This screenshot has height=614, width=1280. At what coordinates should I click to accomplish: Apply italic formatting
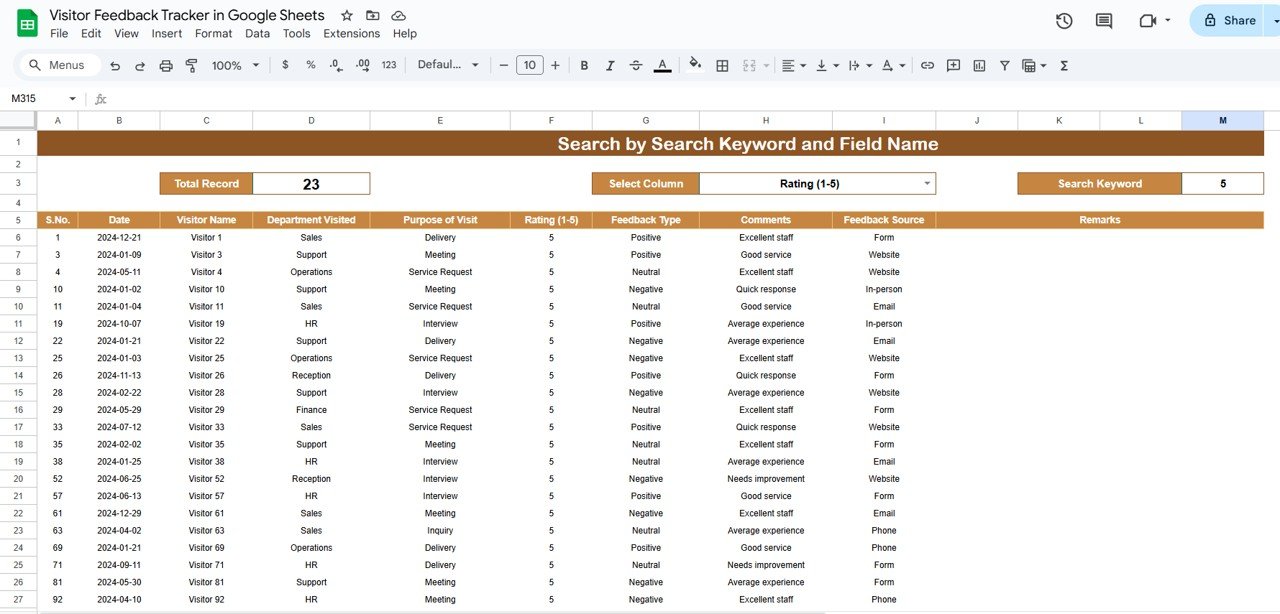610,65
